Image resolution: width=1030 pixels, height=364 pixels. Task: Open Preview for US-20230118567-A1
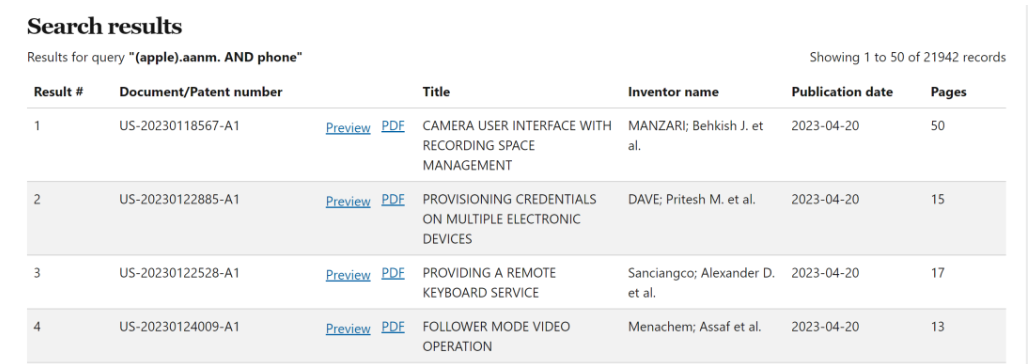(x=347, y=127)
